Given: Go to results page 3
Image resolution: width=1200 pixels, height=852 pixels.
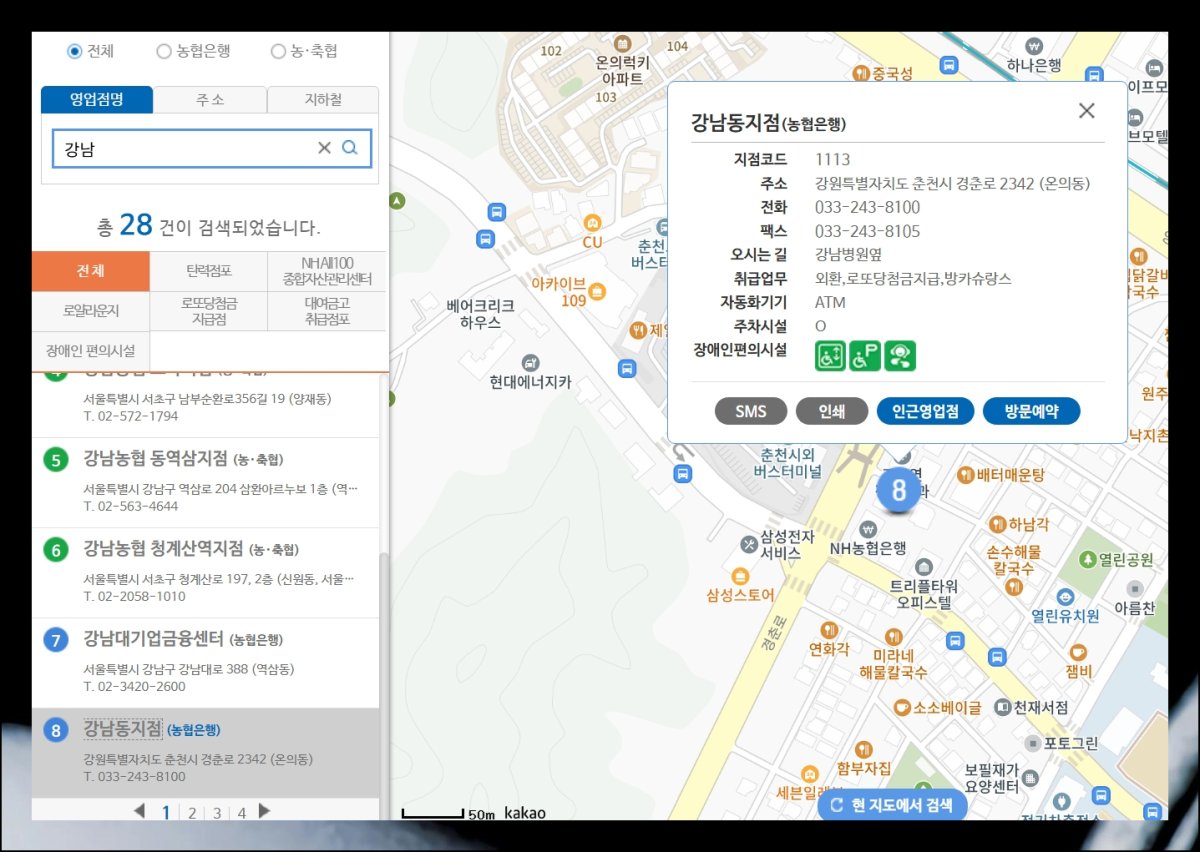Looking at the screenshot, I should tap(216, 813).
